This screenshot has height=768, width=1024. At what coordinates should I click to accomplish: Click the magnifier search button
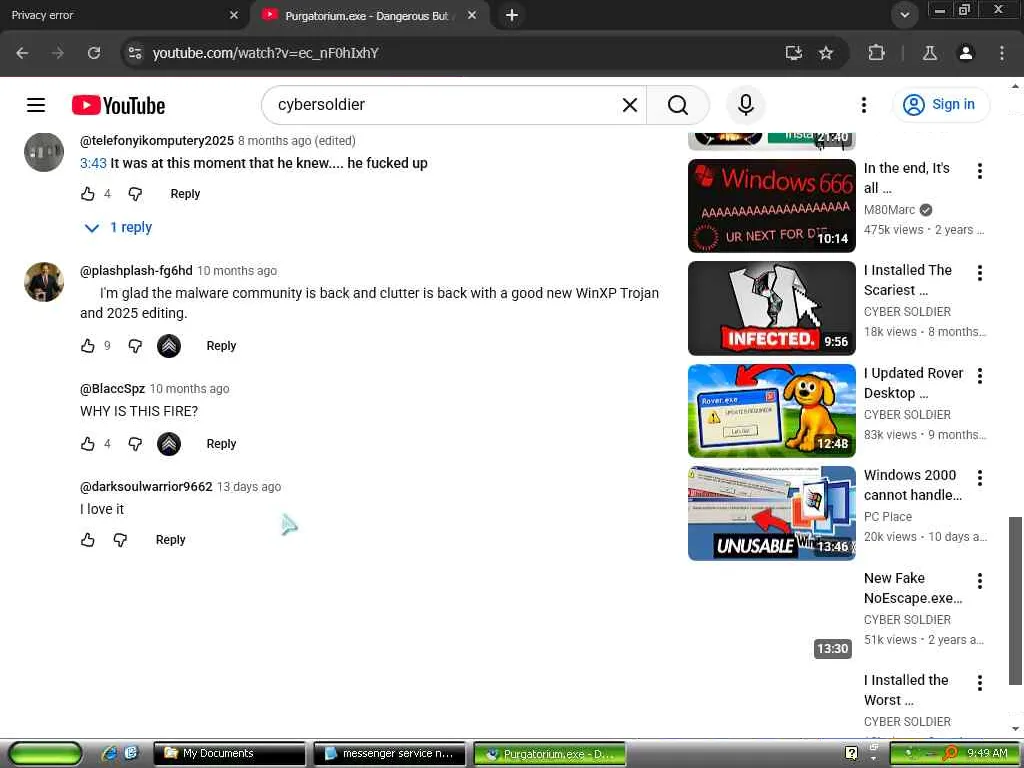pos(678,105)
